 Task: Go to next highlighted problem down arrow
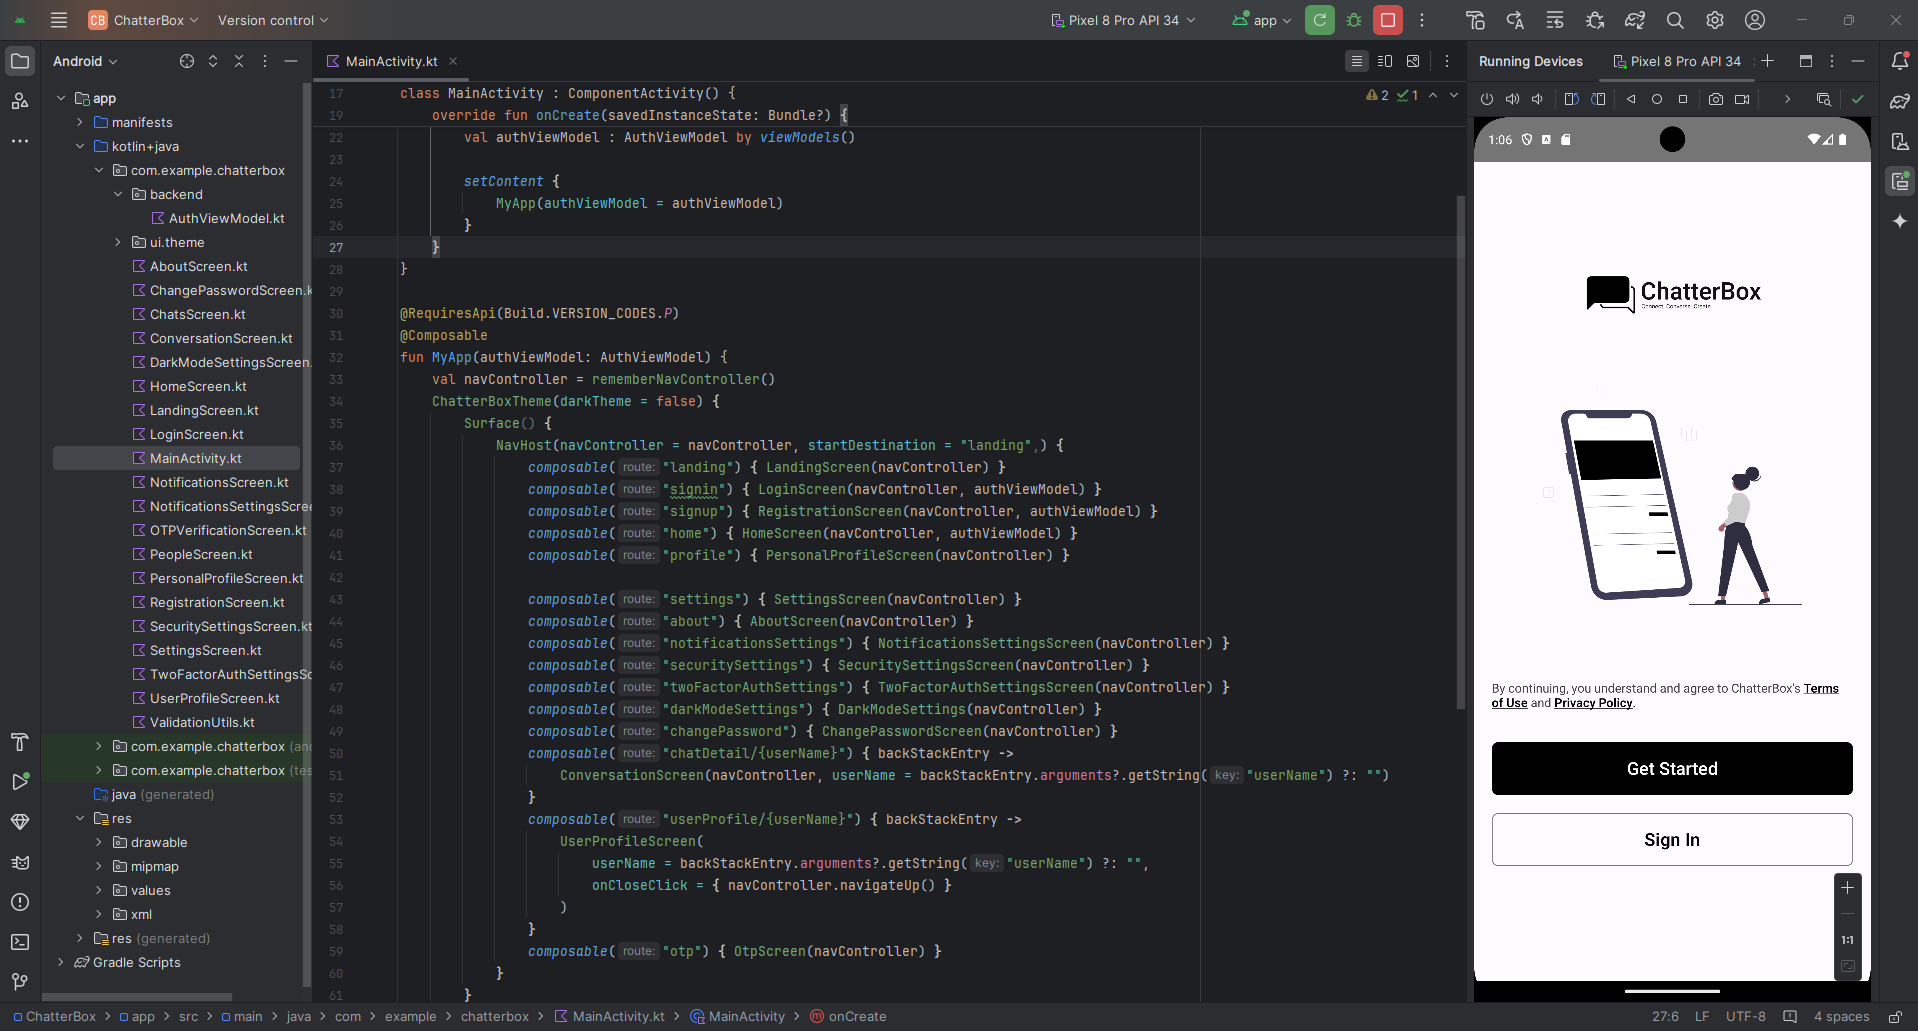click(x=1454, y=95)
